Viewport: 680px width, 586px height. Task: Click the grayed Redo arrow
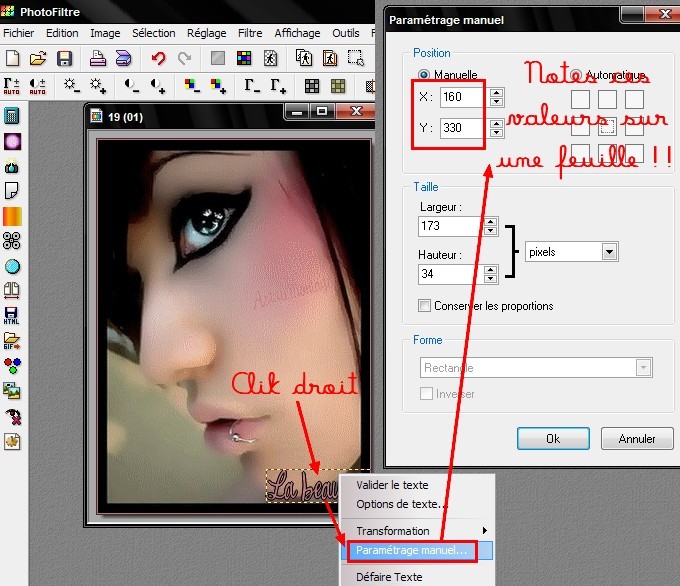point(185,58)
